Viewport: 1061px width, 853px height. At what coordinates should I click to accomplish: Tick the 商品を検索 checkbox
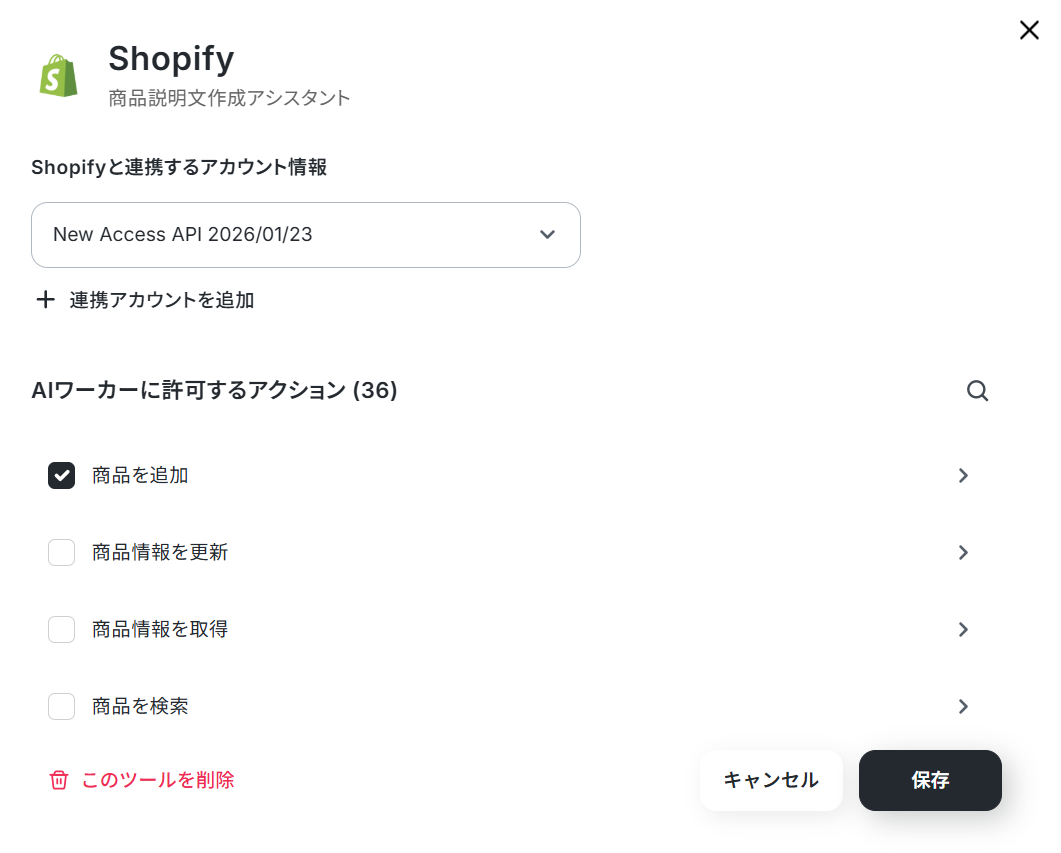point(62,707)
